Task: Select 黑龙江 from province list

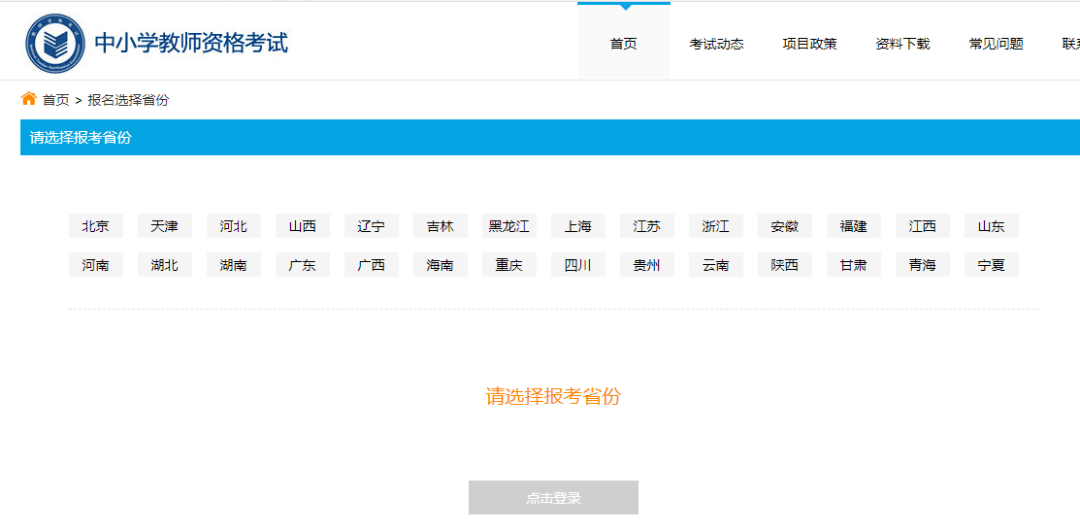Action: tap(509, 226)
